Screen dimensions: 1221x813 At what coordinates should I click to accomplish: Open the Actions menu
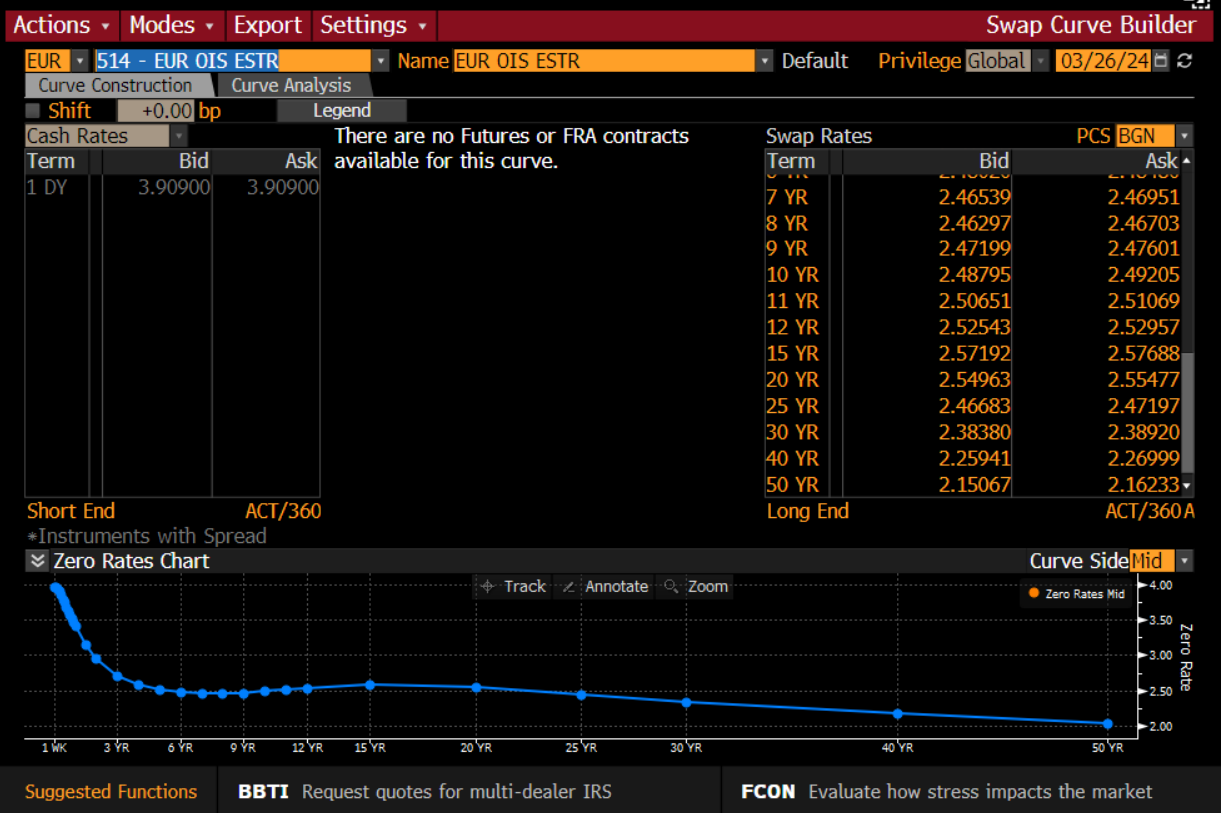[61, 25]
